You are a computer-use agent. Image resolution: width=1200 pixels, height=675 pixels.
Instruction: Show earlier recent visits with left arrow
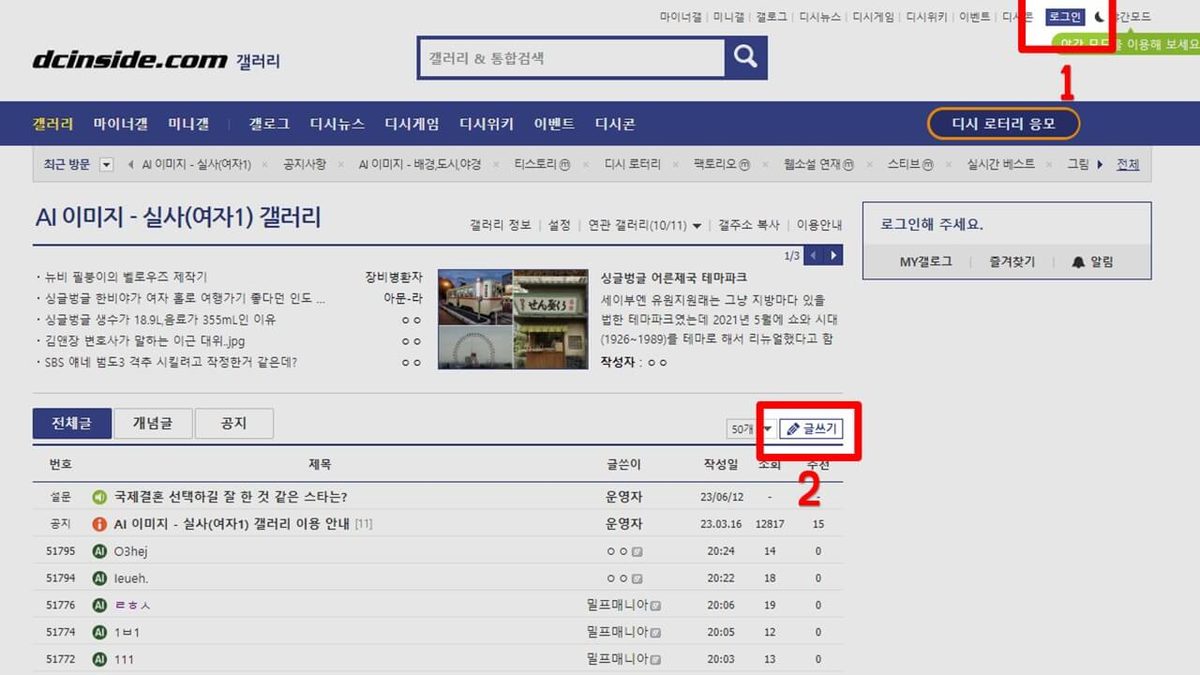click(132, 164)
